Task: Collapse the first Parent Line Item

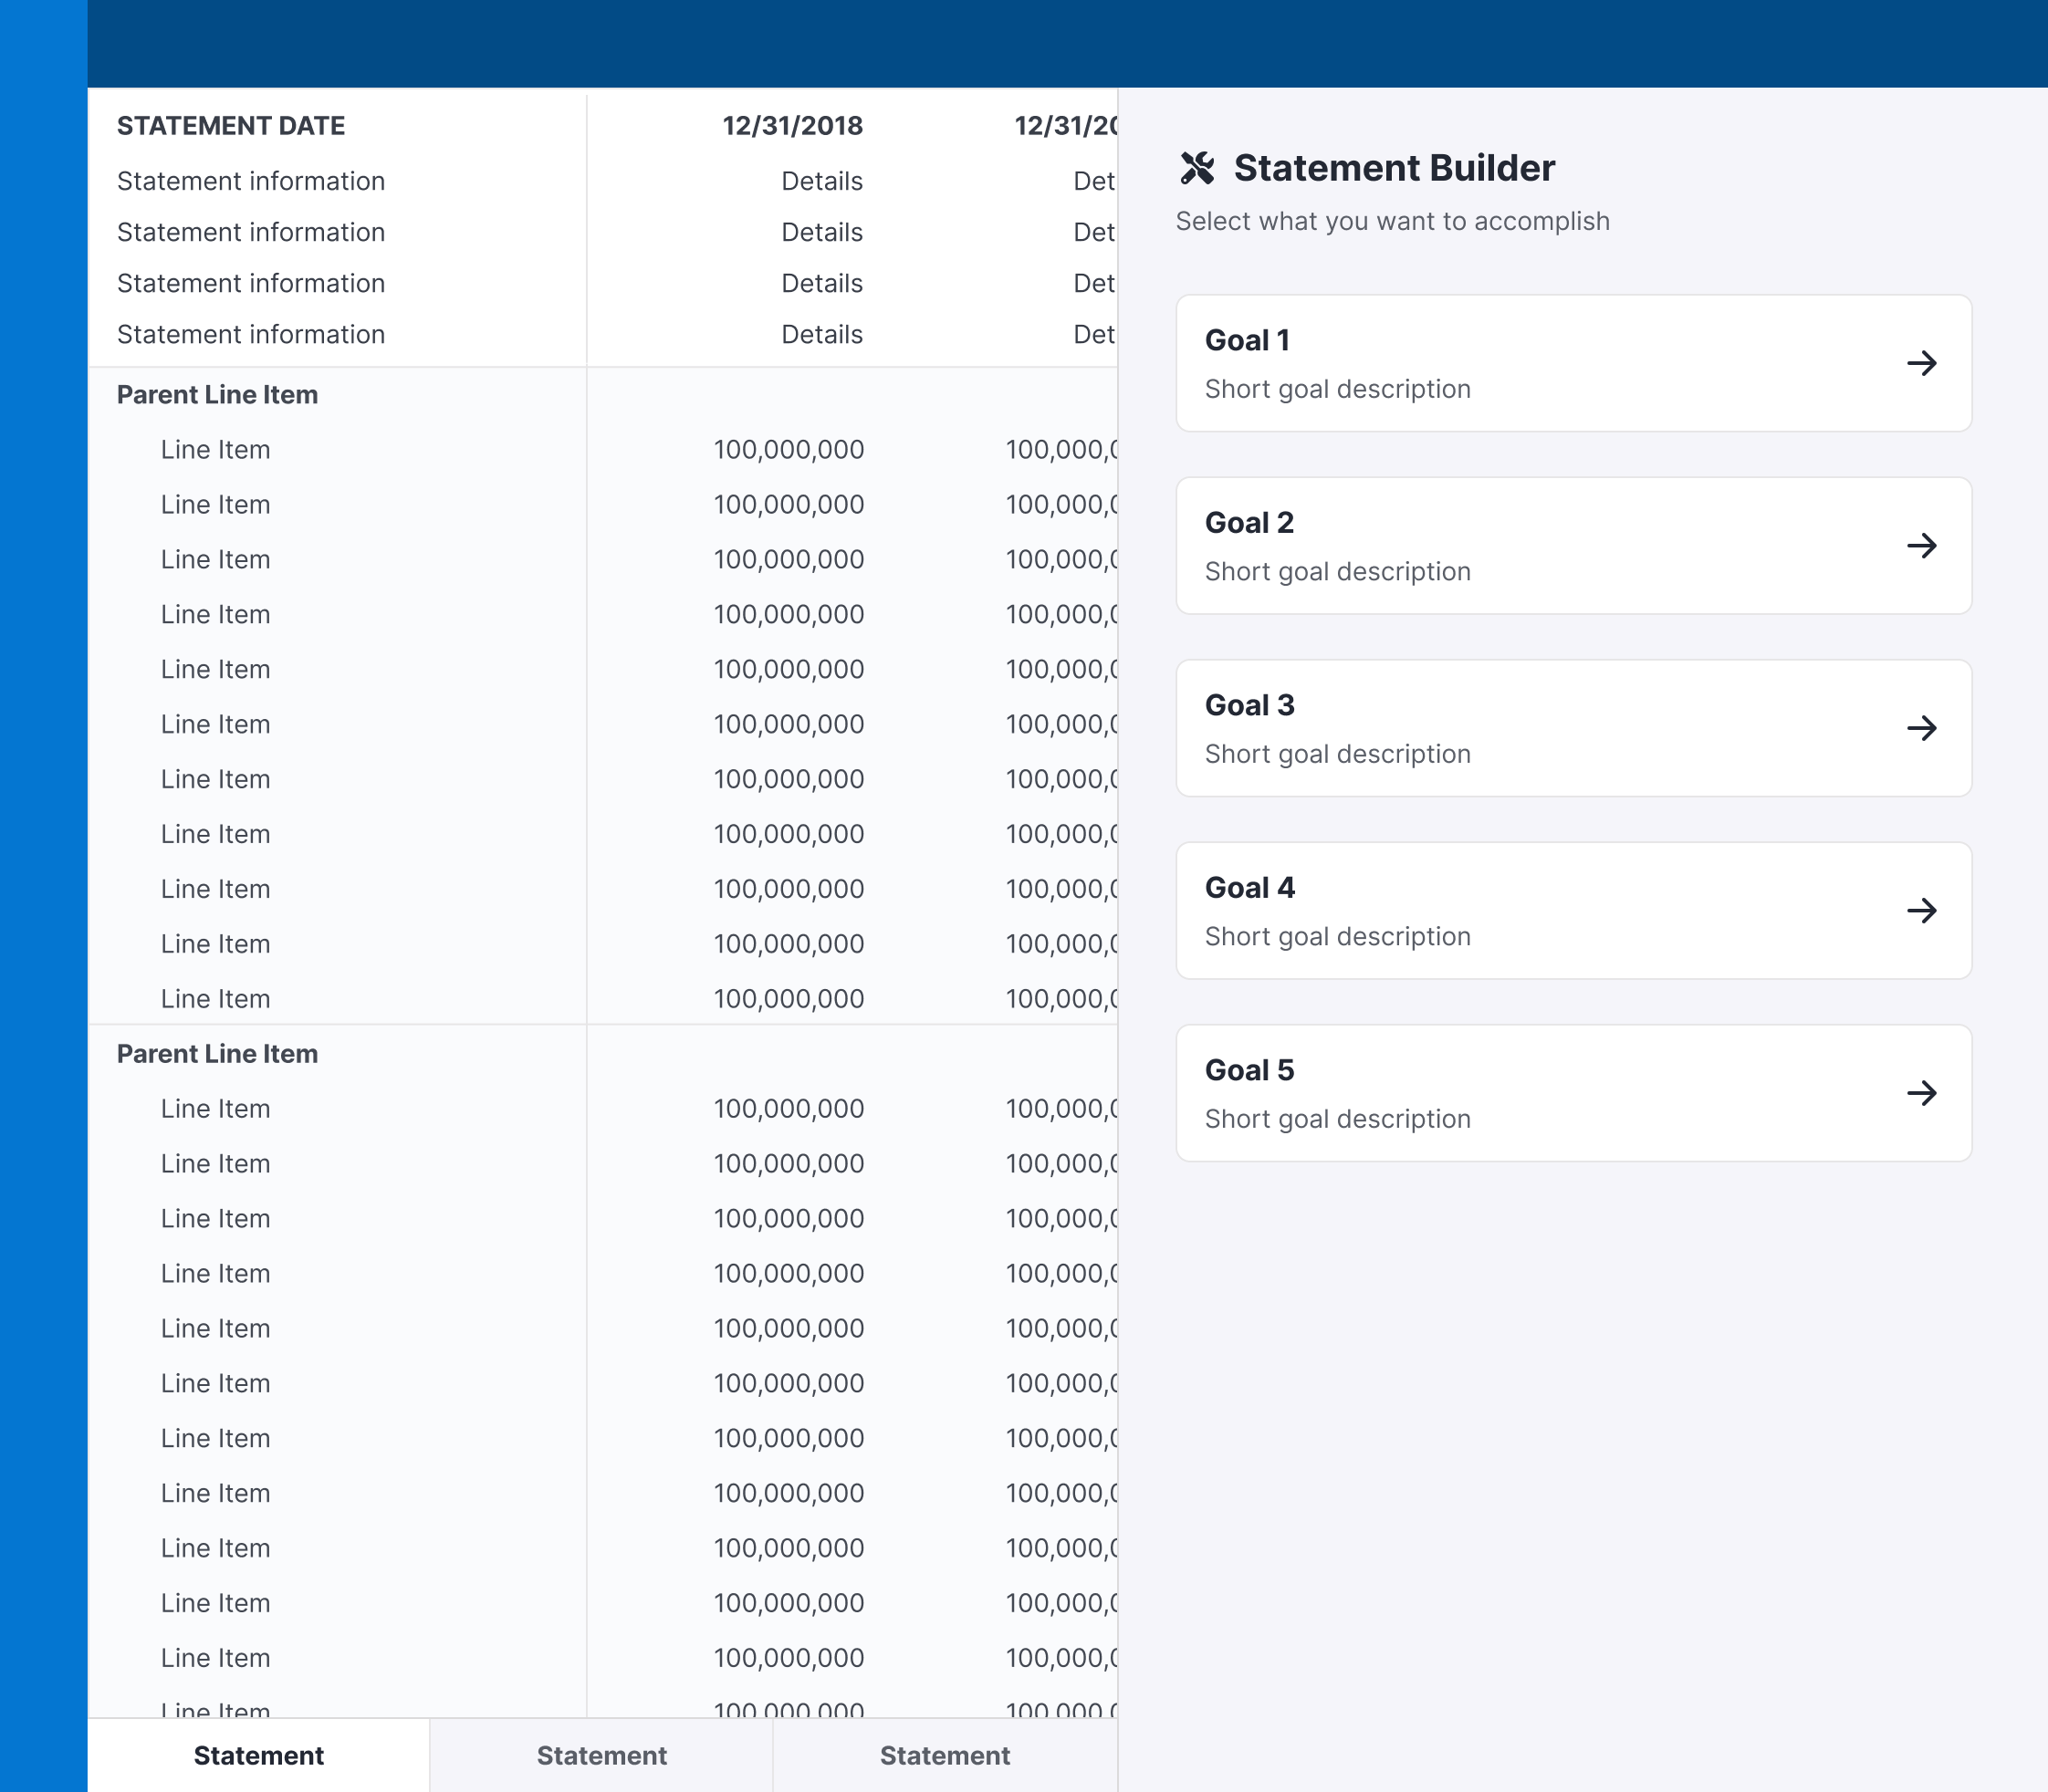Action: [x=217, y=395]
